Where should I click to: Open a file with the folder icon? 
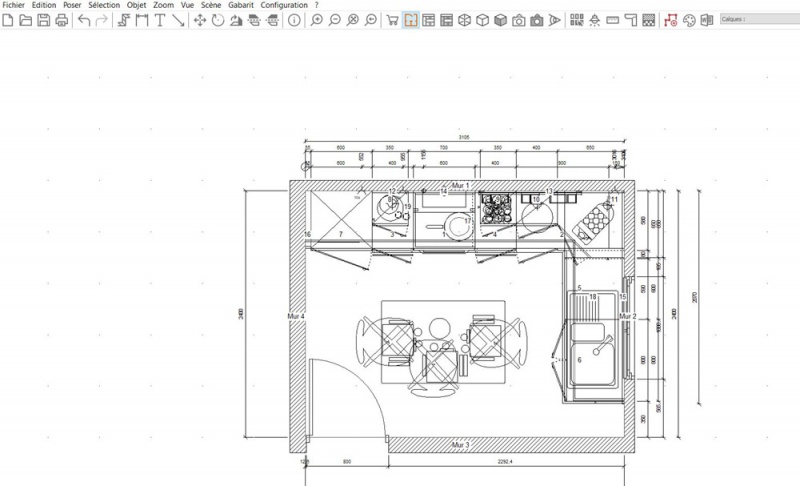[x=26, y=20]
